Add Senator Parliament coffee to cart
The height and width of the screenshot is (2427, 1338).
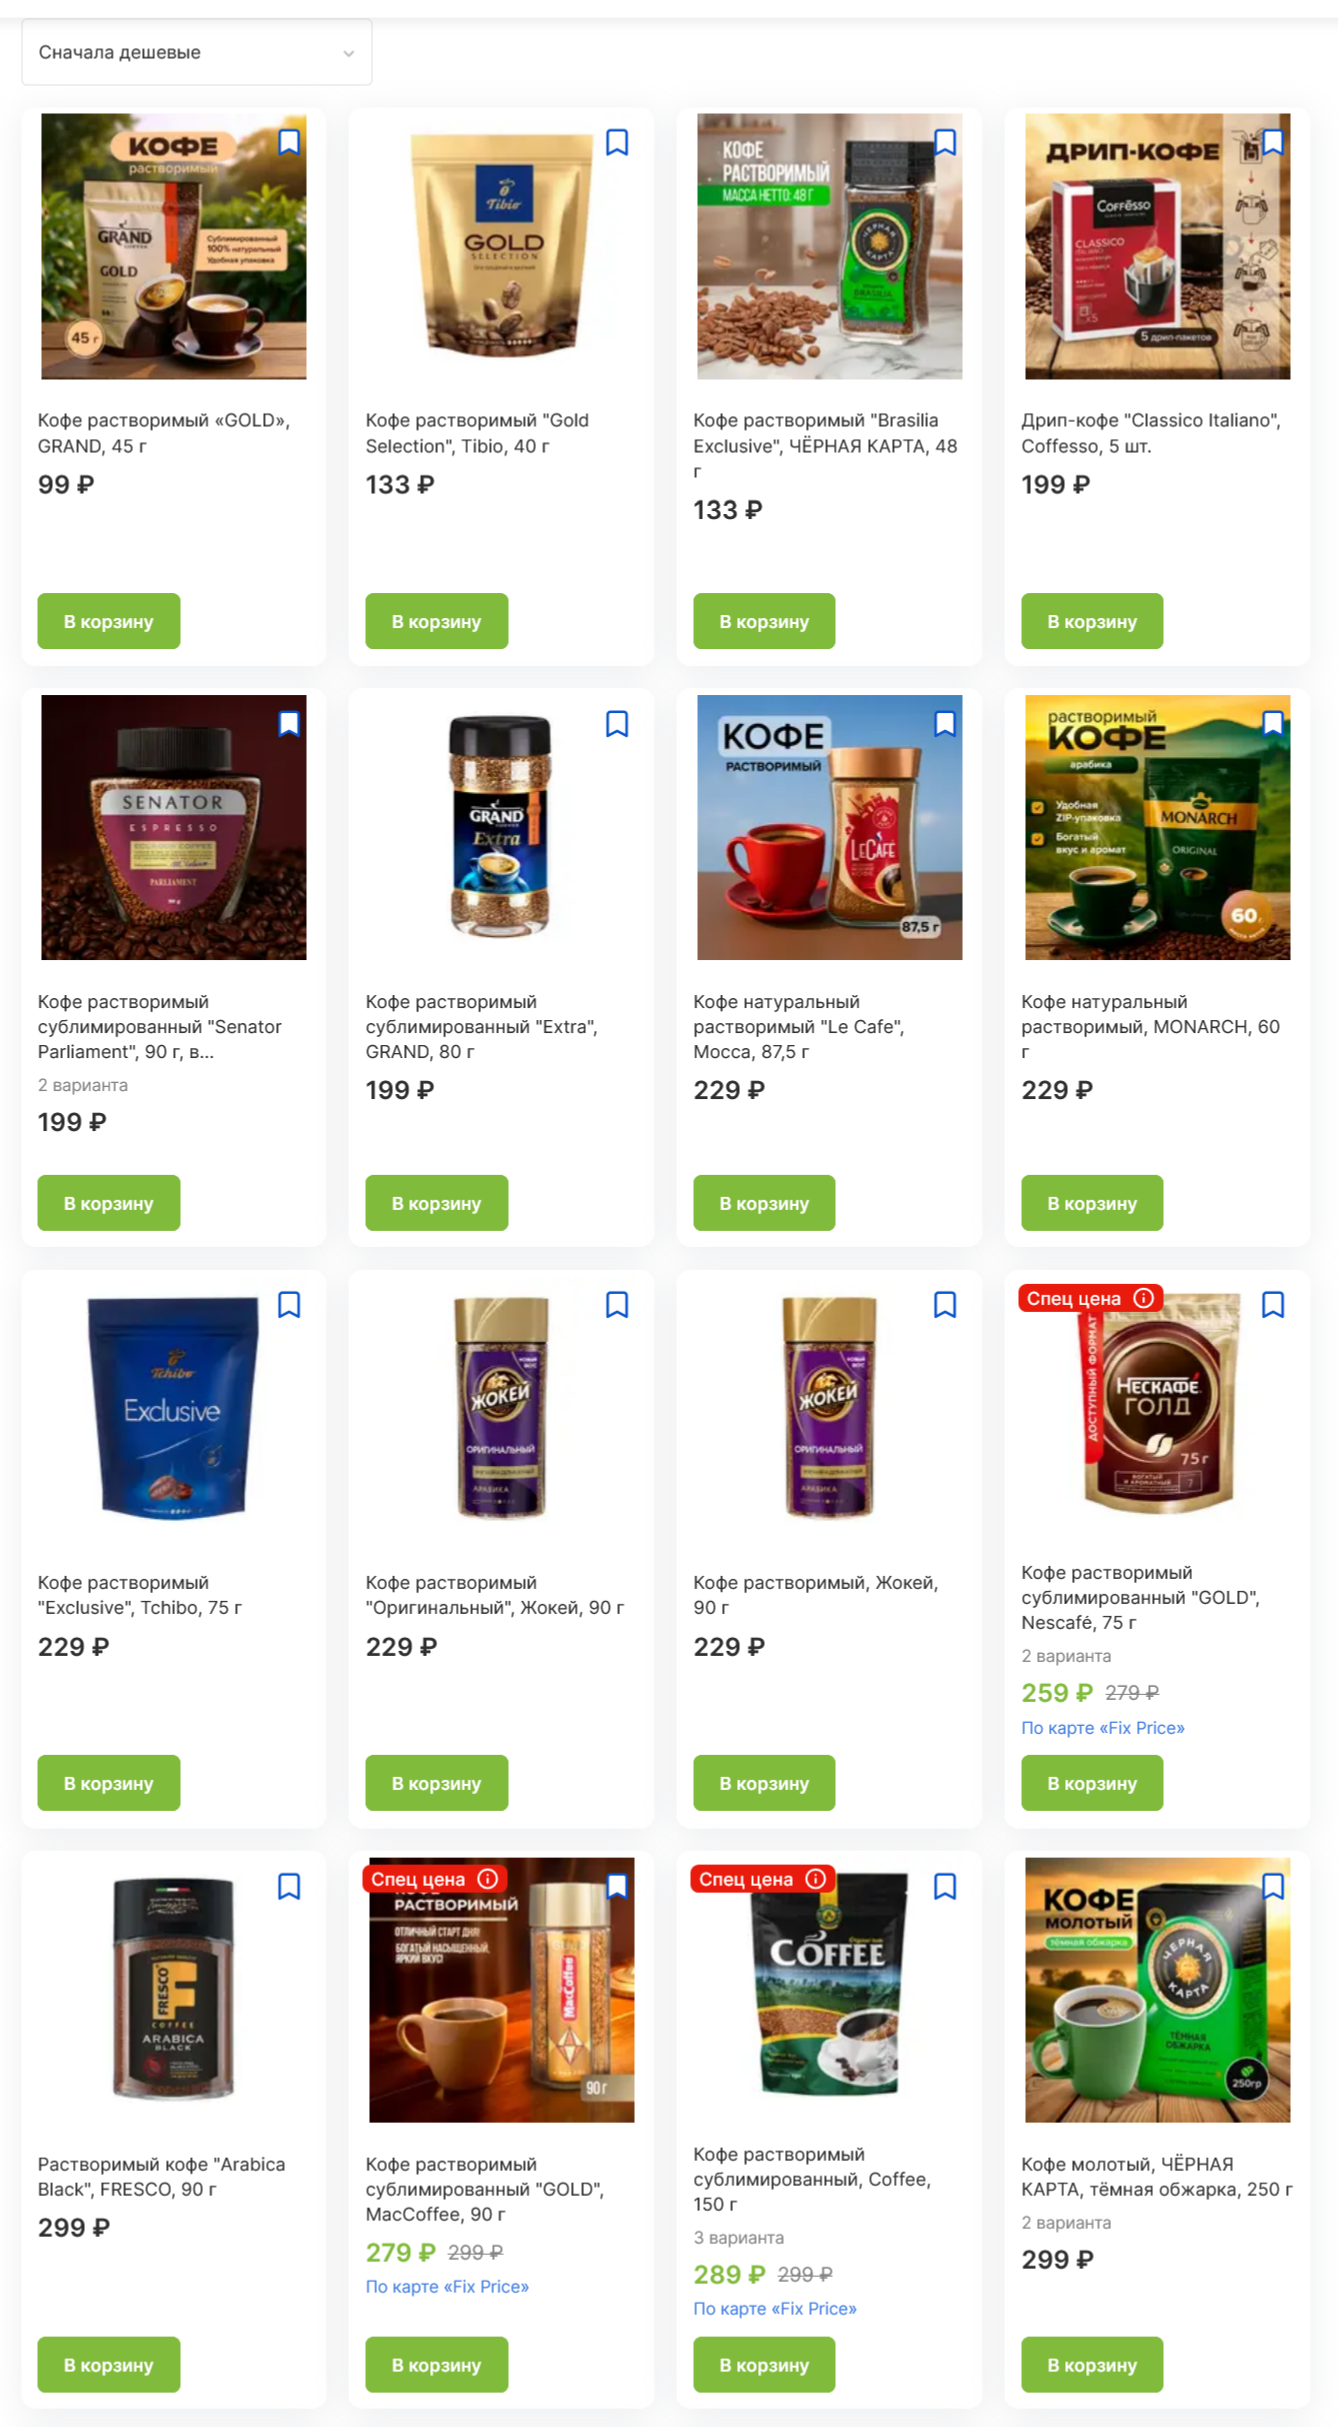coord(109,1203)
